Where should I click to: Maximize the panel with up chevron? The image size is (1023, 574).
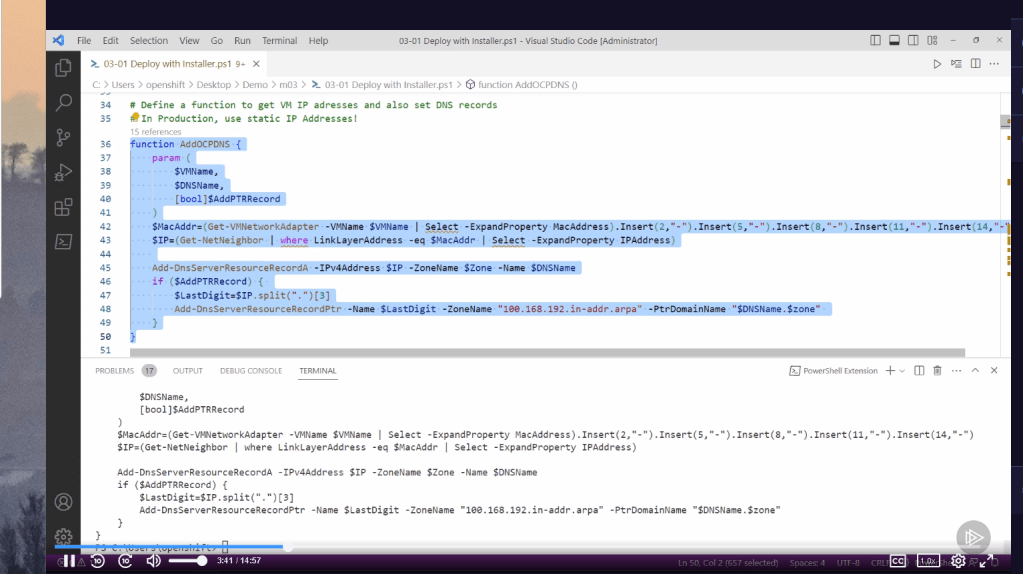[975, 370]
